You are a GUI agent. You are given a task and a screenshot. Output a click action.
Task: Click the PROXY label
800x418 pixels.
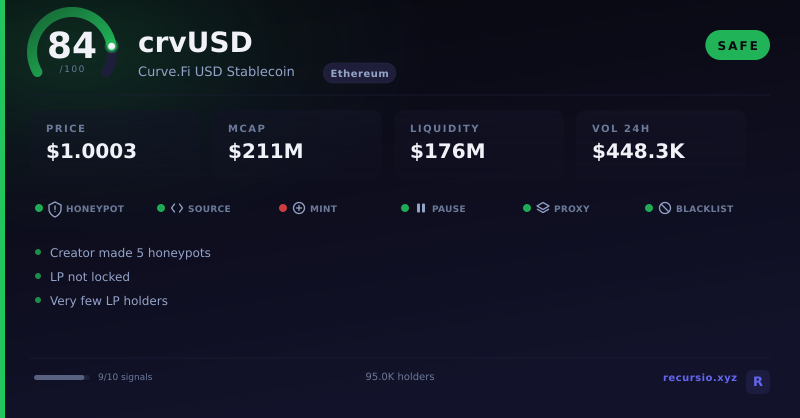pos(571,209)
